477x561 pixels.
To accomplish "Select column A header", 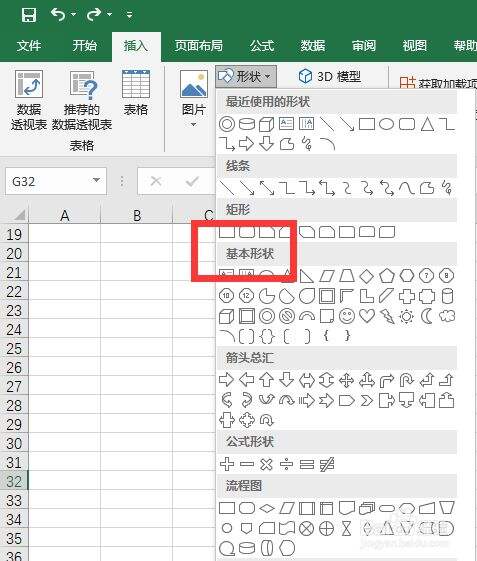I will click(65, 215).
